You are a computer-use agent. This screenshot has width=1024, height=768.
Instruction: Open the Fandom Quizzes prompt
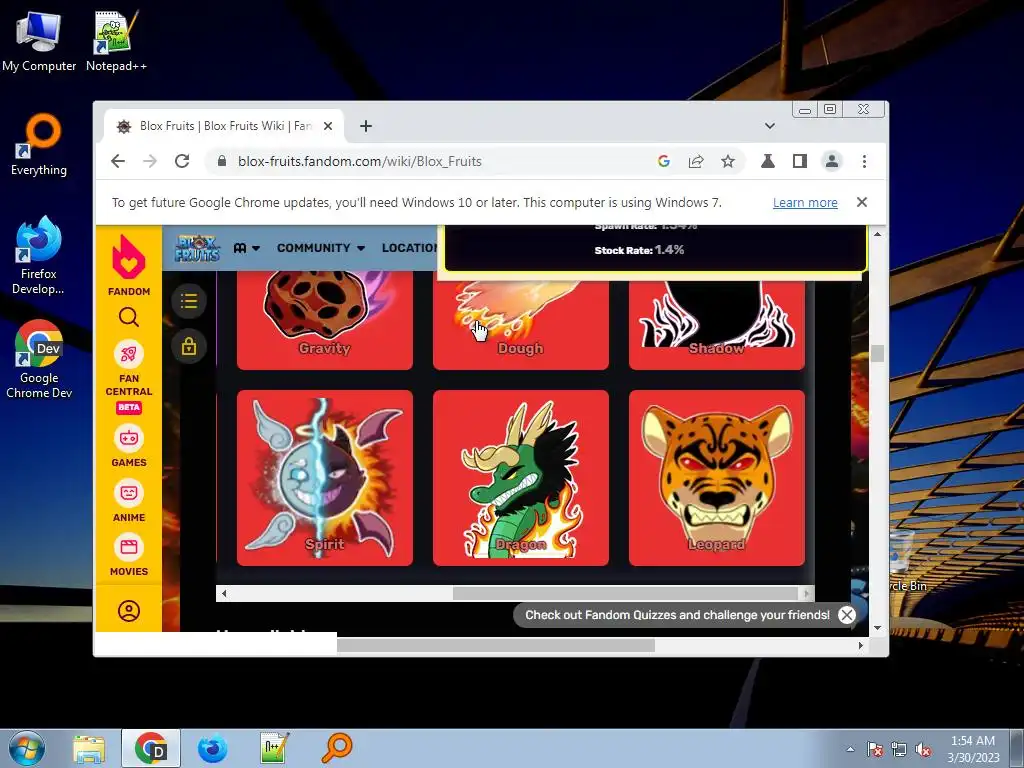coord(677,615)
